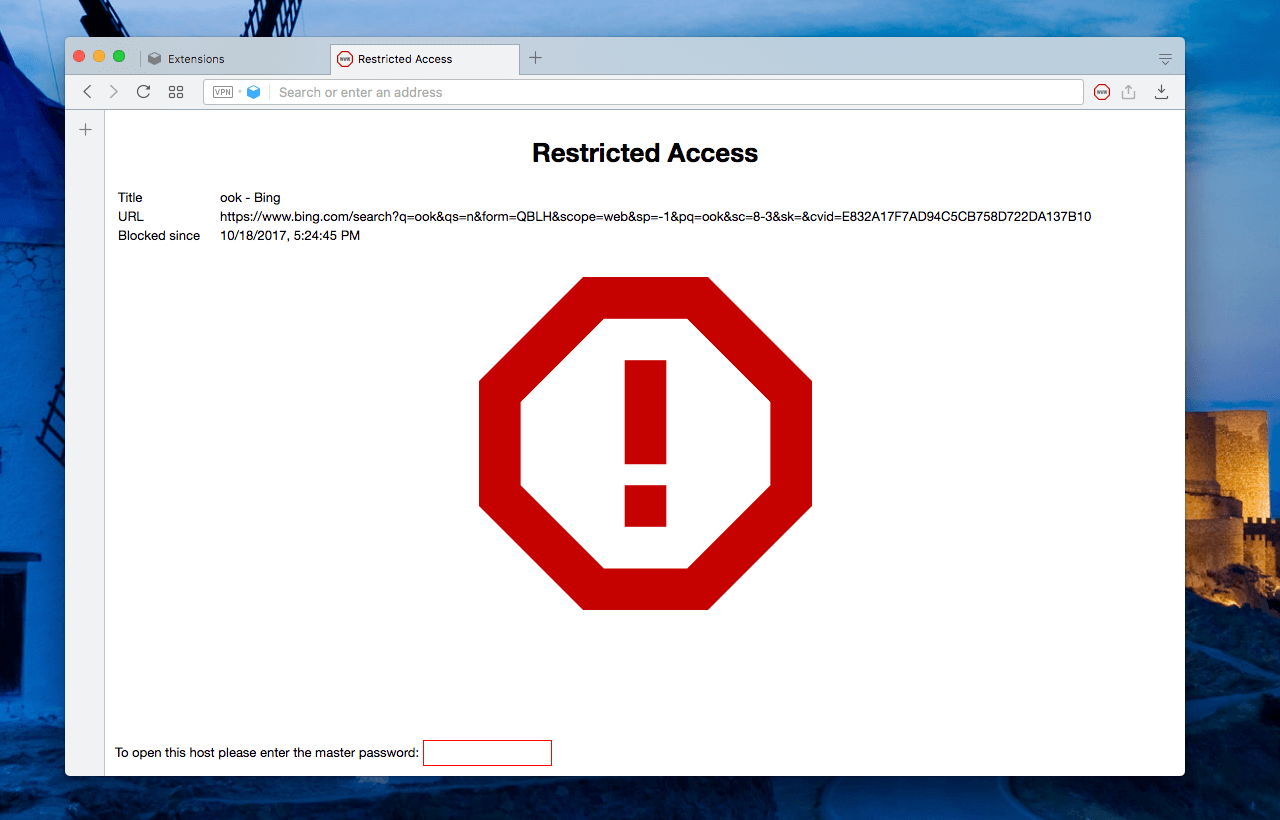
Task: Open the Speed Dial grid icon
Action: pos(176,92)
